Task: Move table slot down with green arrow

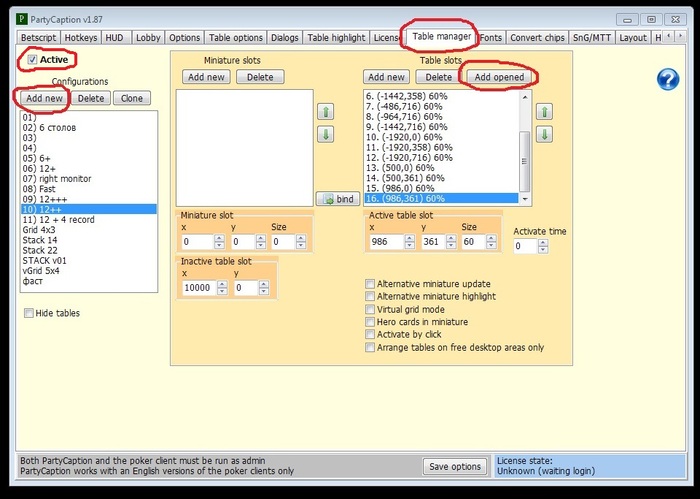Action: [544, 134]
